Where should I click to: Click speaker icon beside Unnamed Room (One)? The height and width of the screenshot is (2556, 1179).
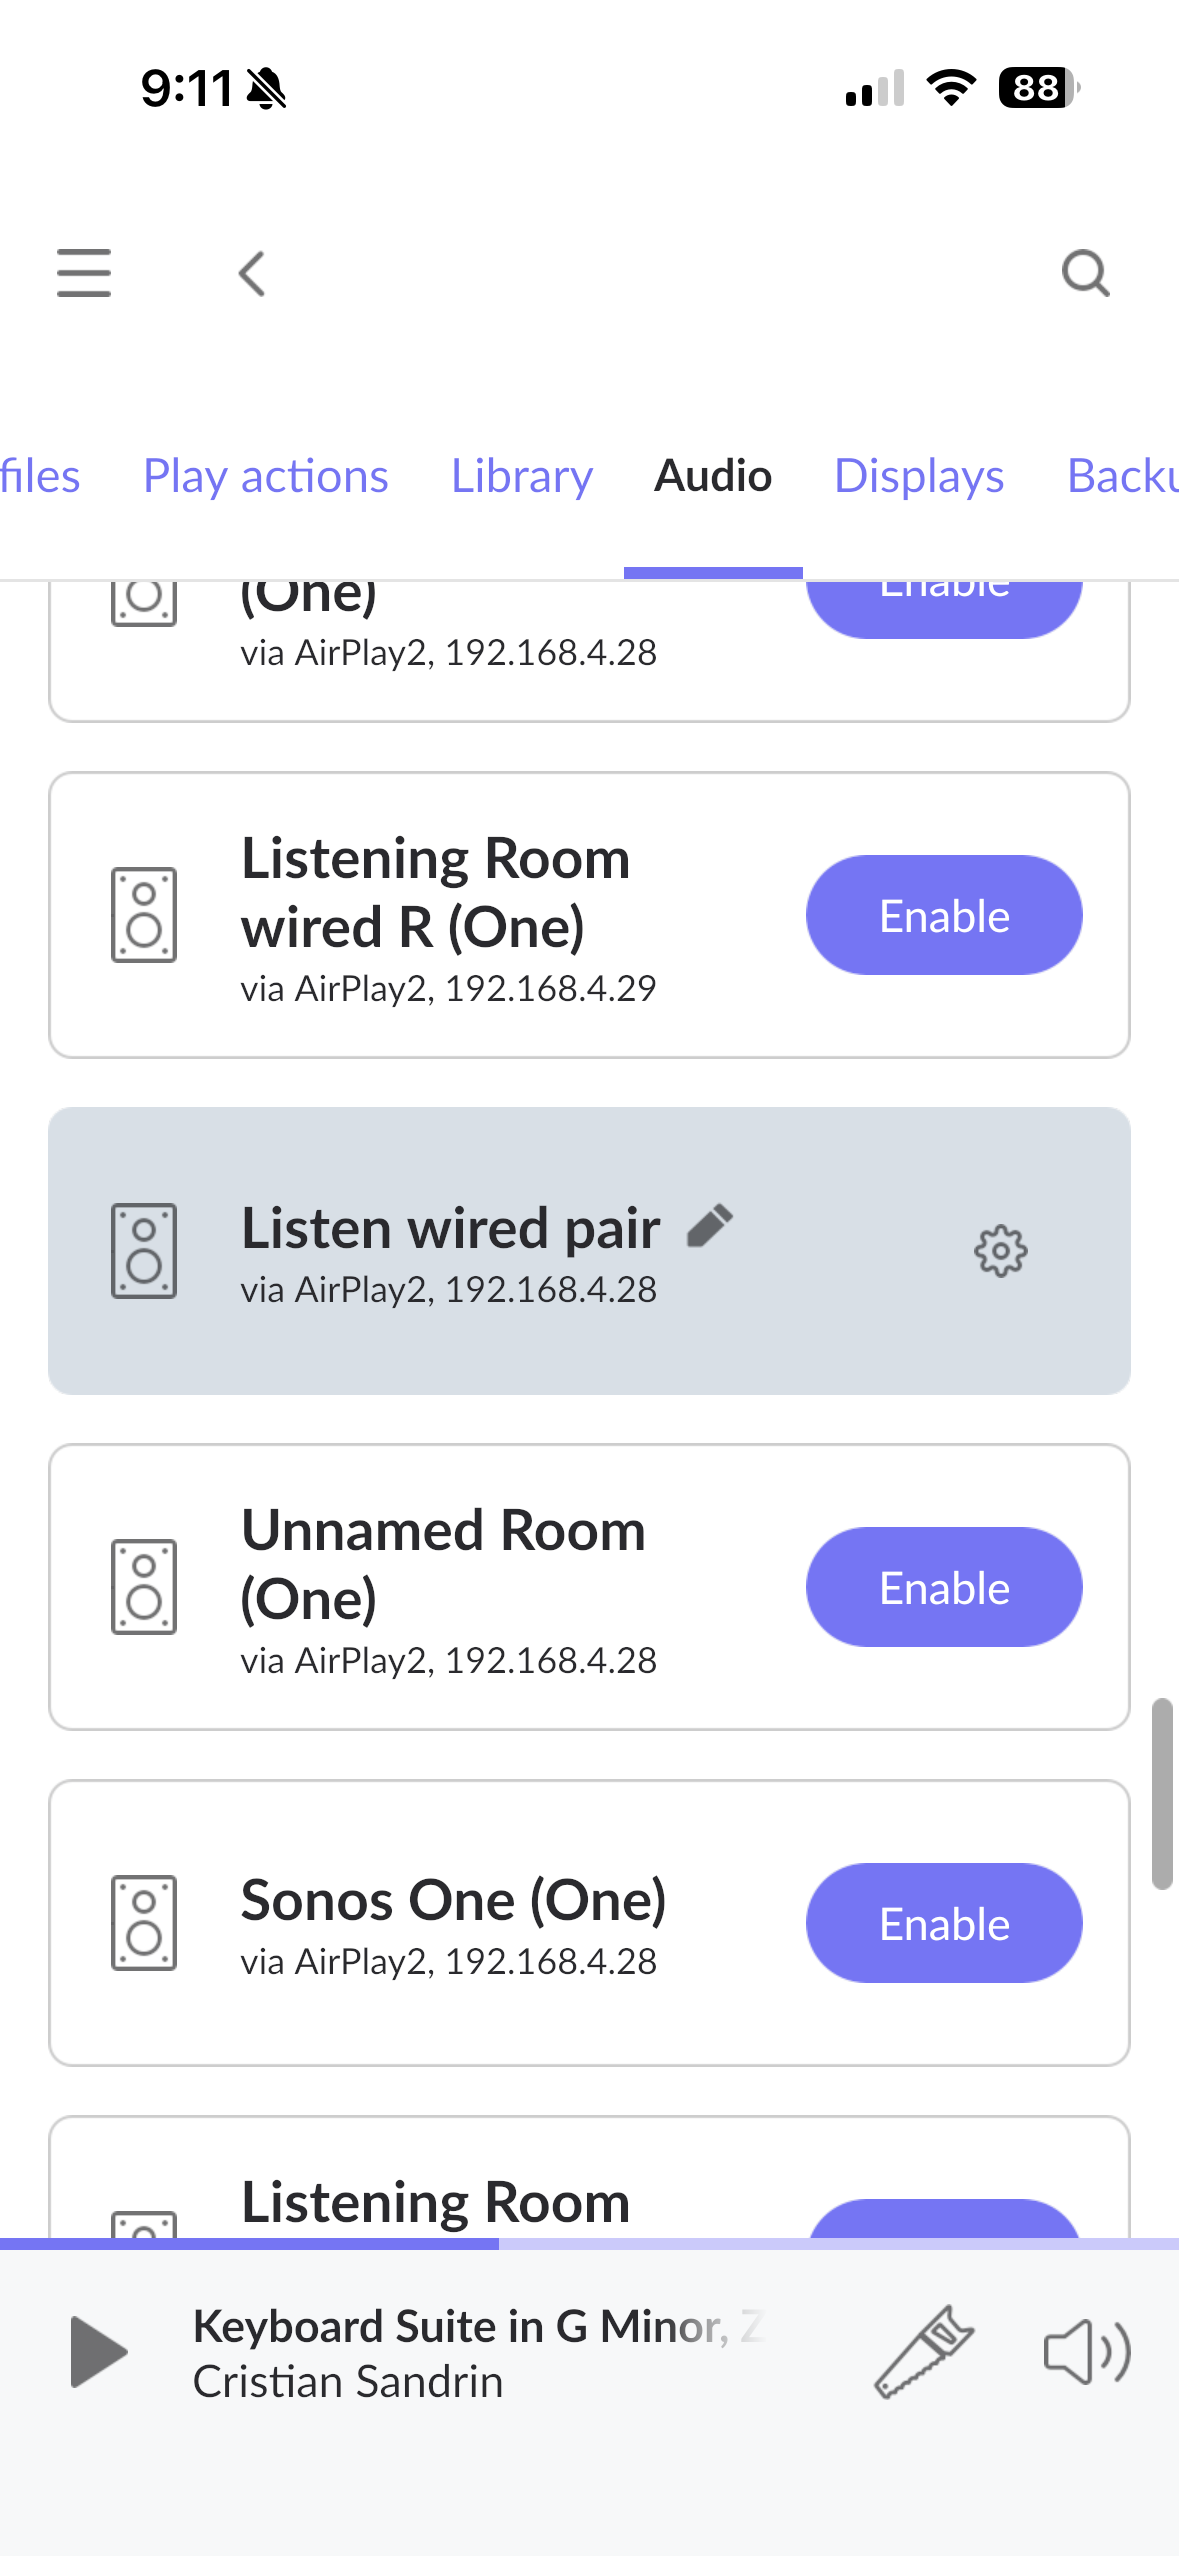tap(144, 1587)
